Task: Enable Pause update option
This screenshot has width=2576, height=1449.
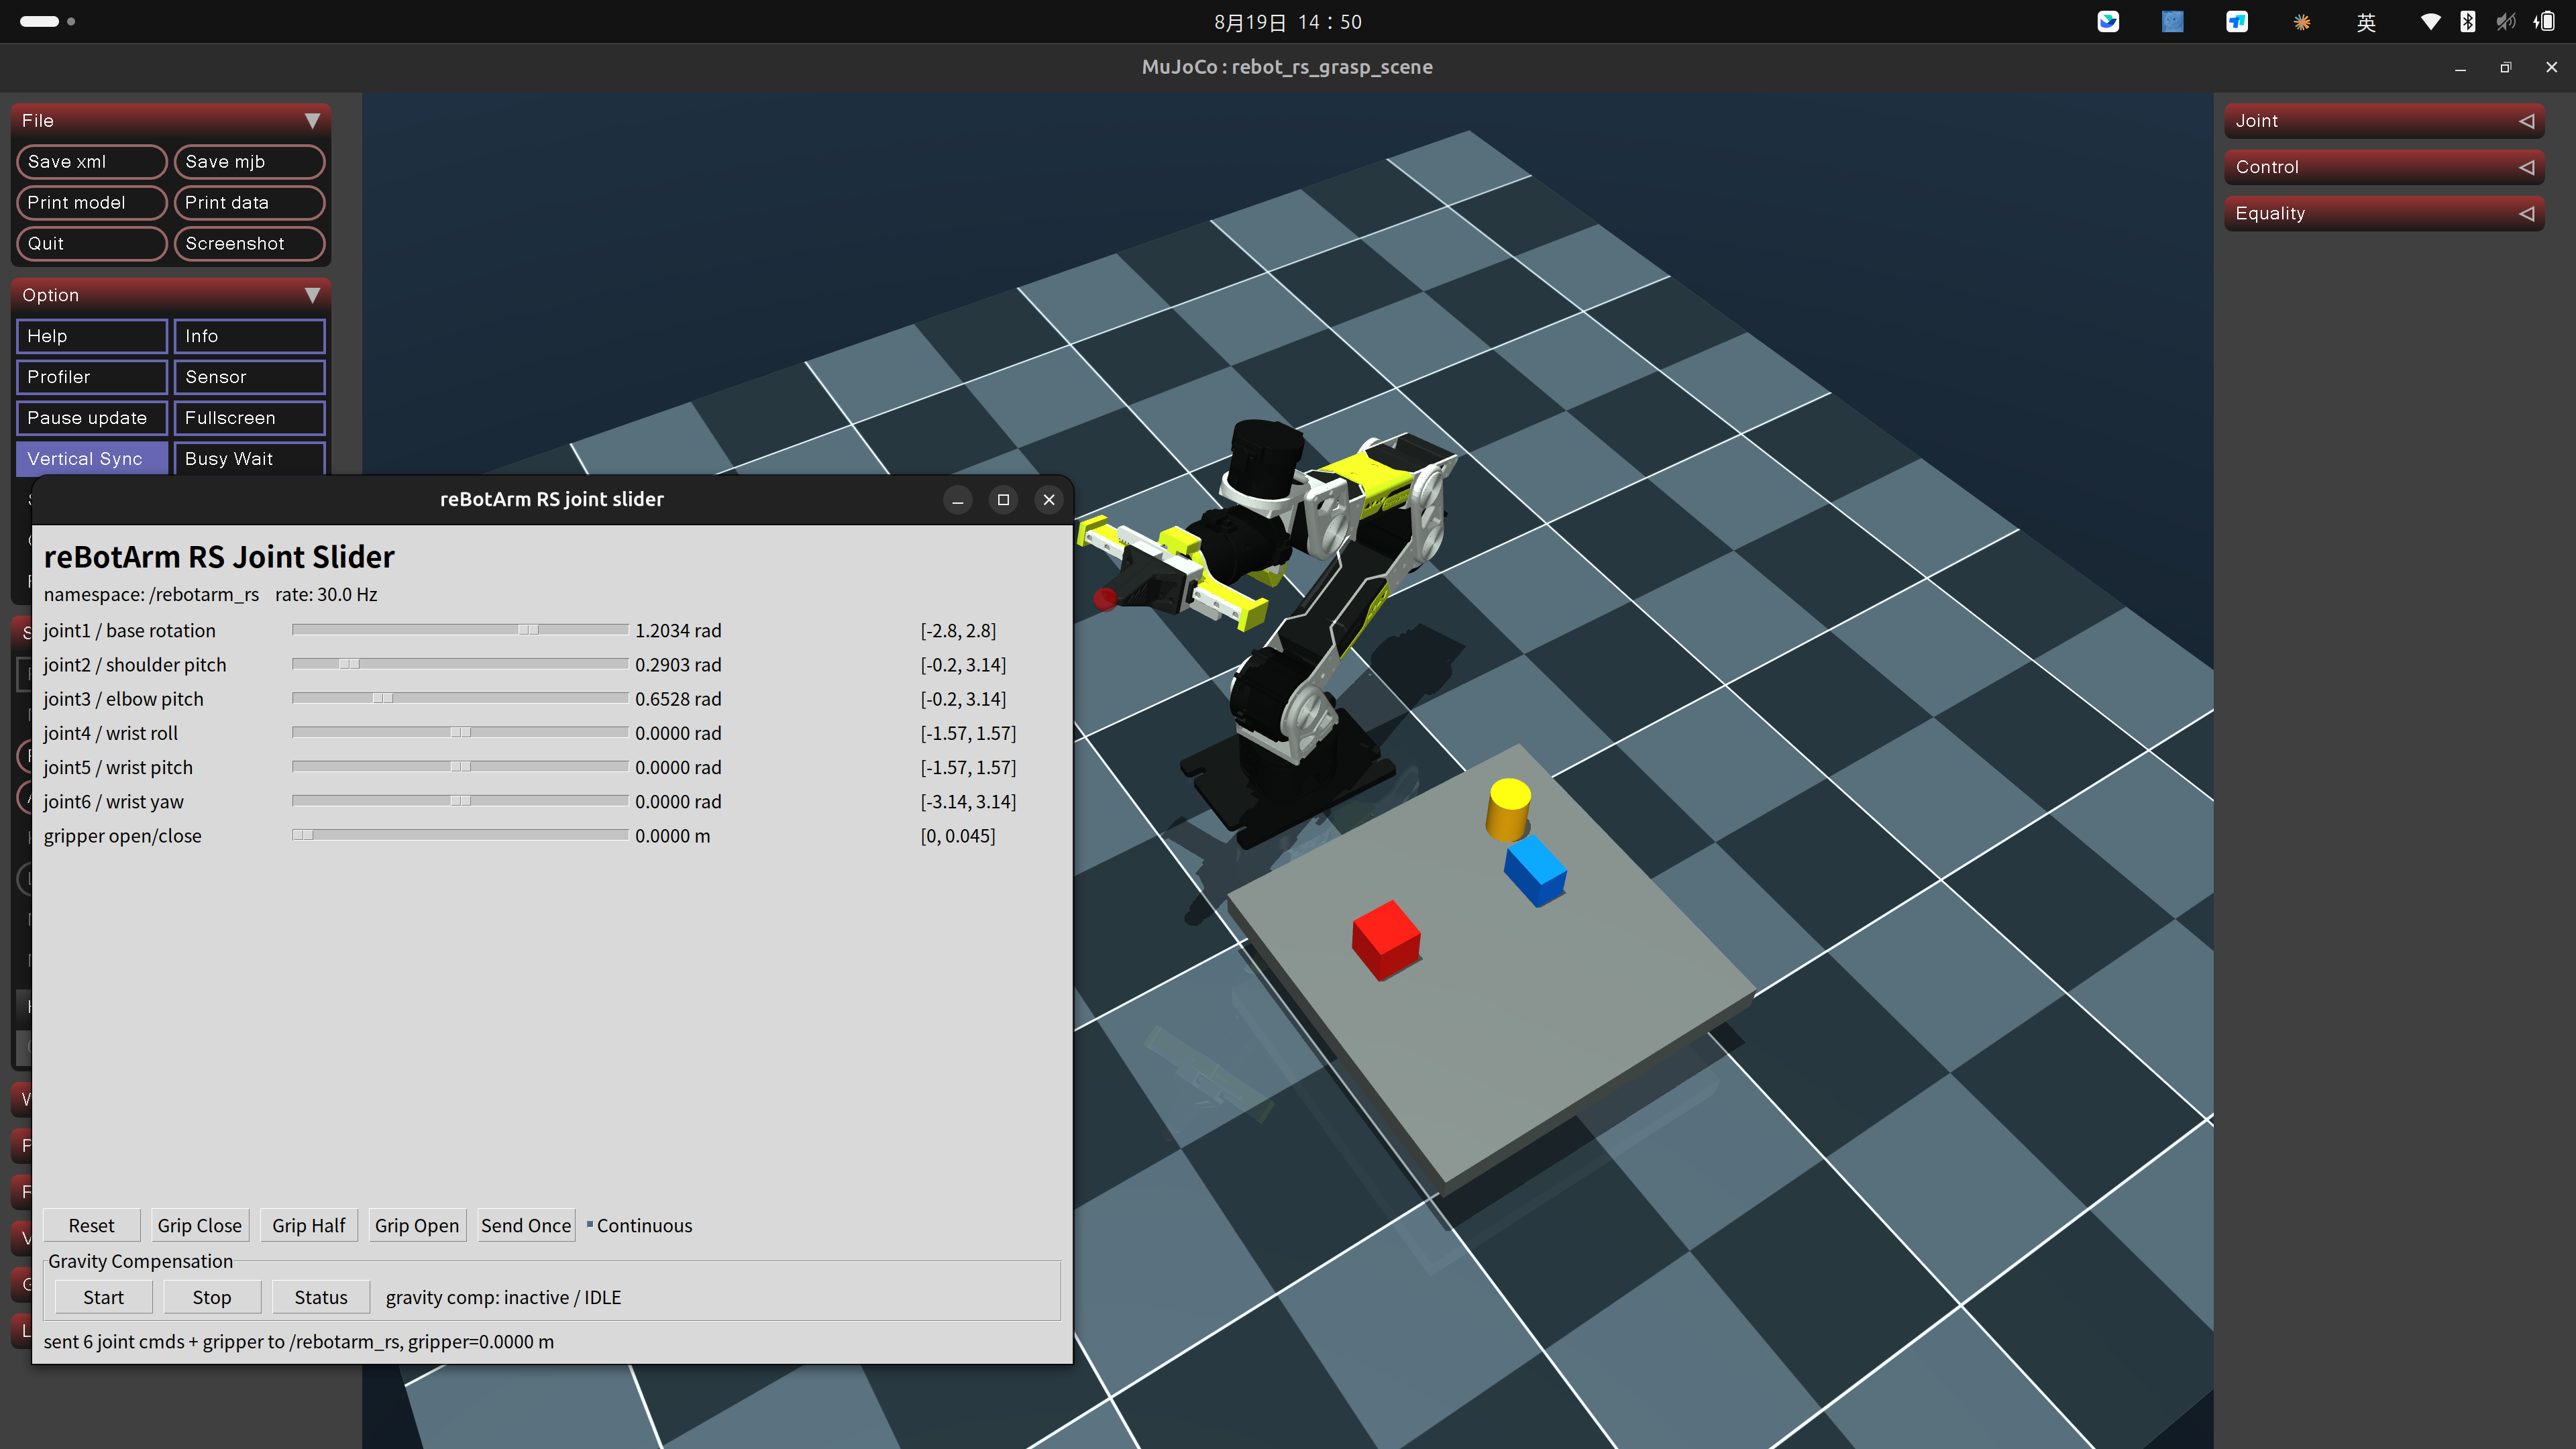Action: (92, 418)
